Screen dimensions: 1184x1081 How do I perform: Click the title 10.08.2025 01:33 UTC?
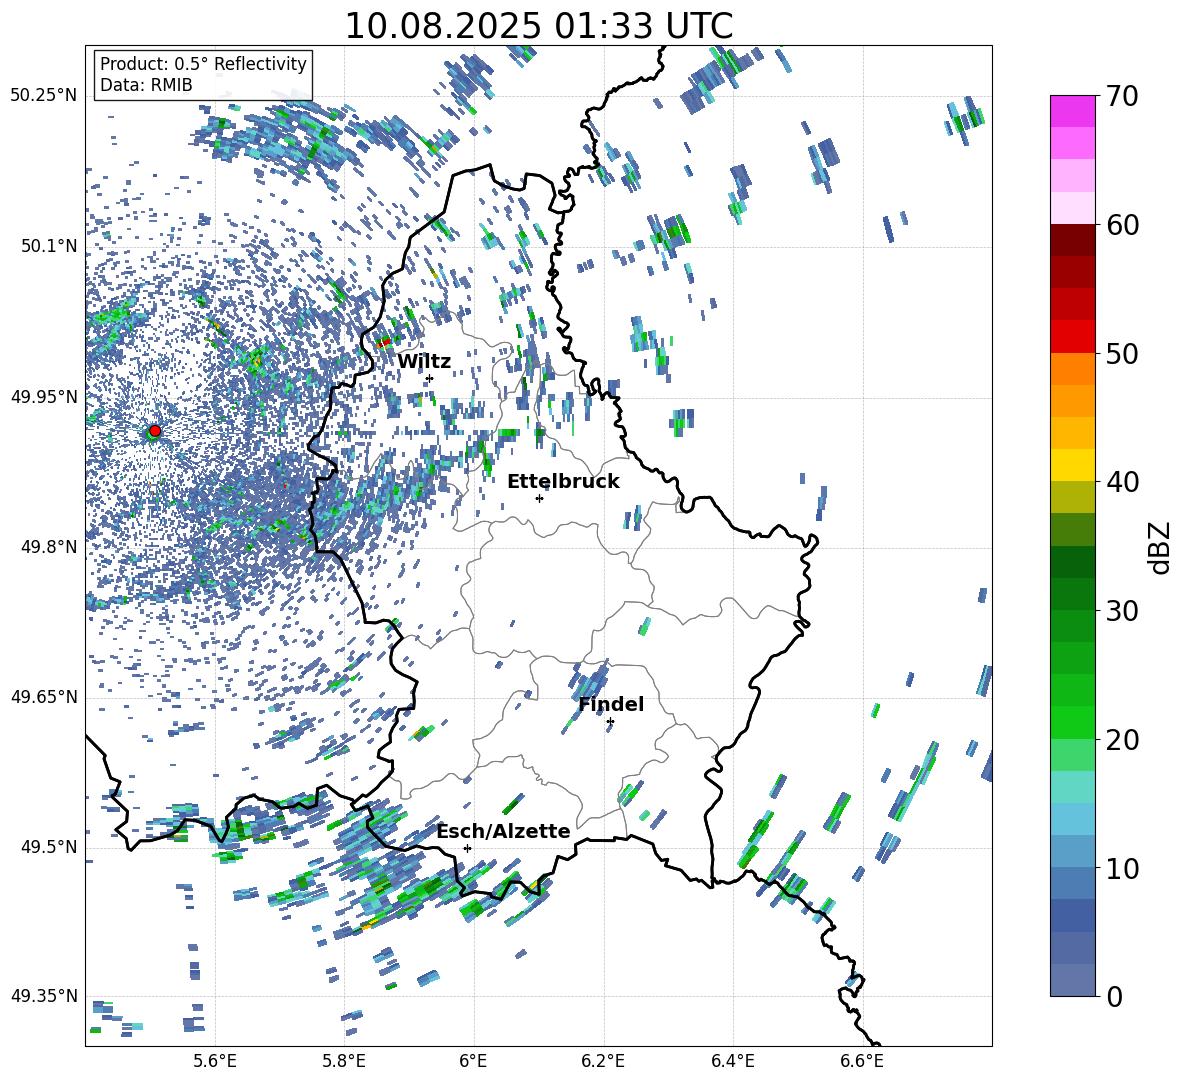538,26
